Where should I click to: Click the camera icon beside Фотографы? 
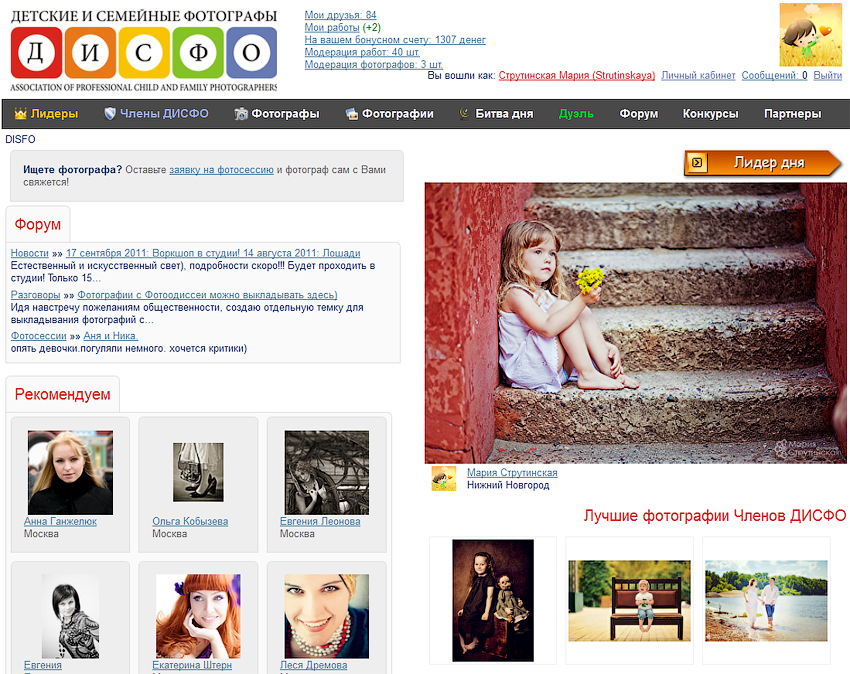point(241,114)
